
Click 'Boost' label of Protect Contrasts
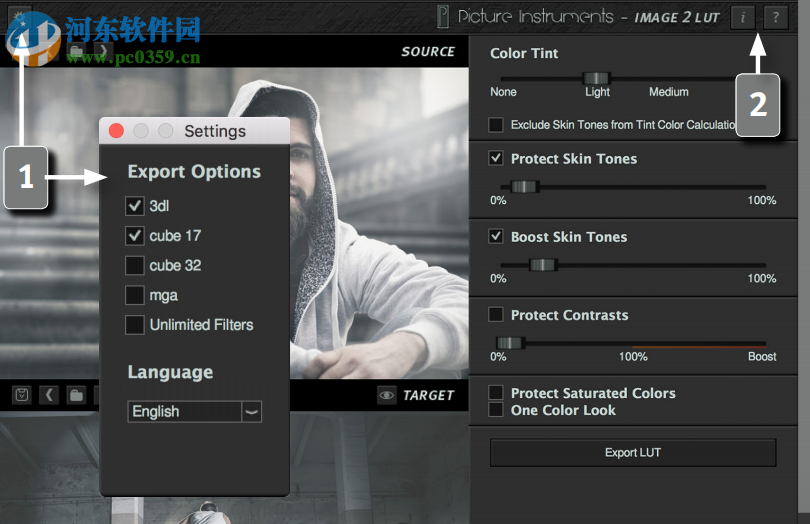[762, 357]
